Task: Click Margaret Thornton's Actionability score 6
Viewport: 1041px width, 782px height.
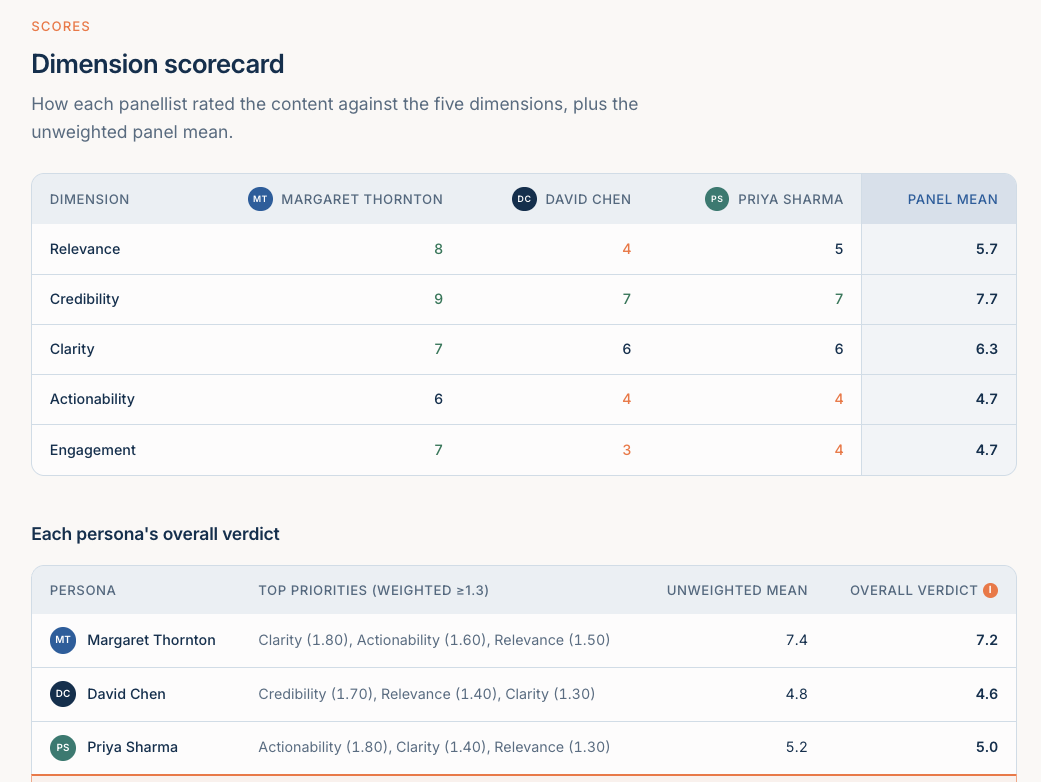Action: [438, 399]
